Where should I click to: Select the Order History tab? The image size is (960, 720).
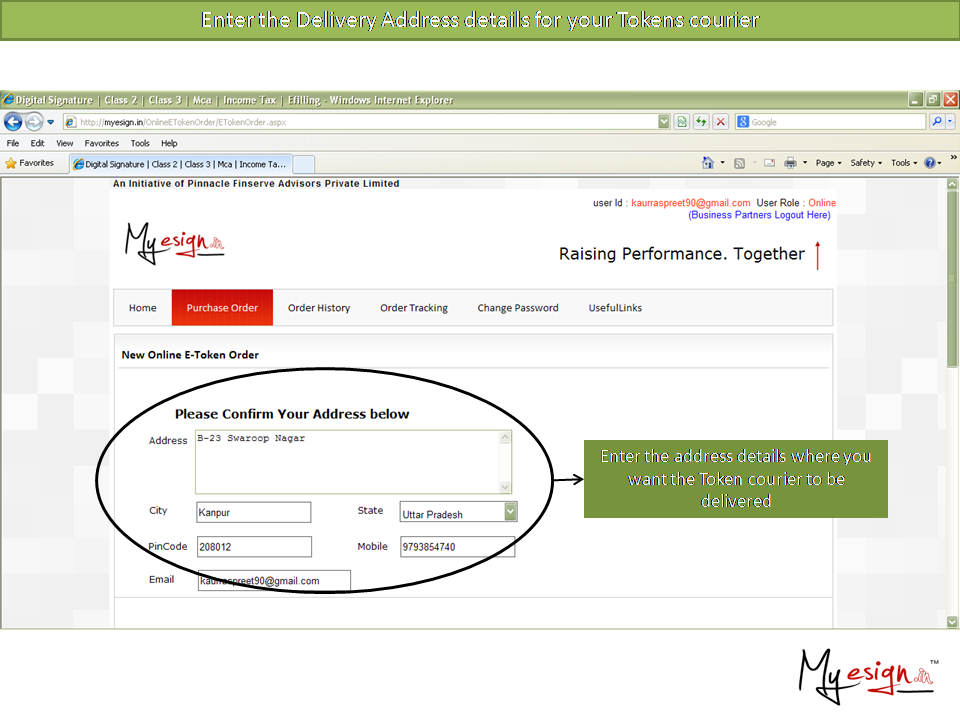point(319,308)
